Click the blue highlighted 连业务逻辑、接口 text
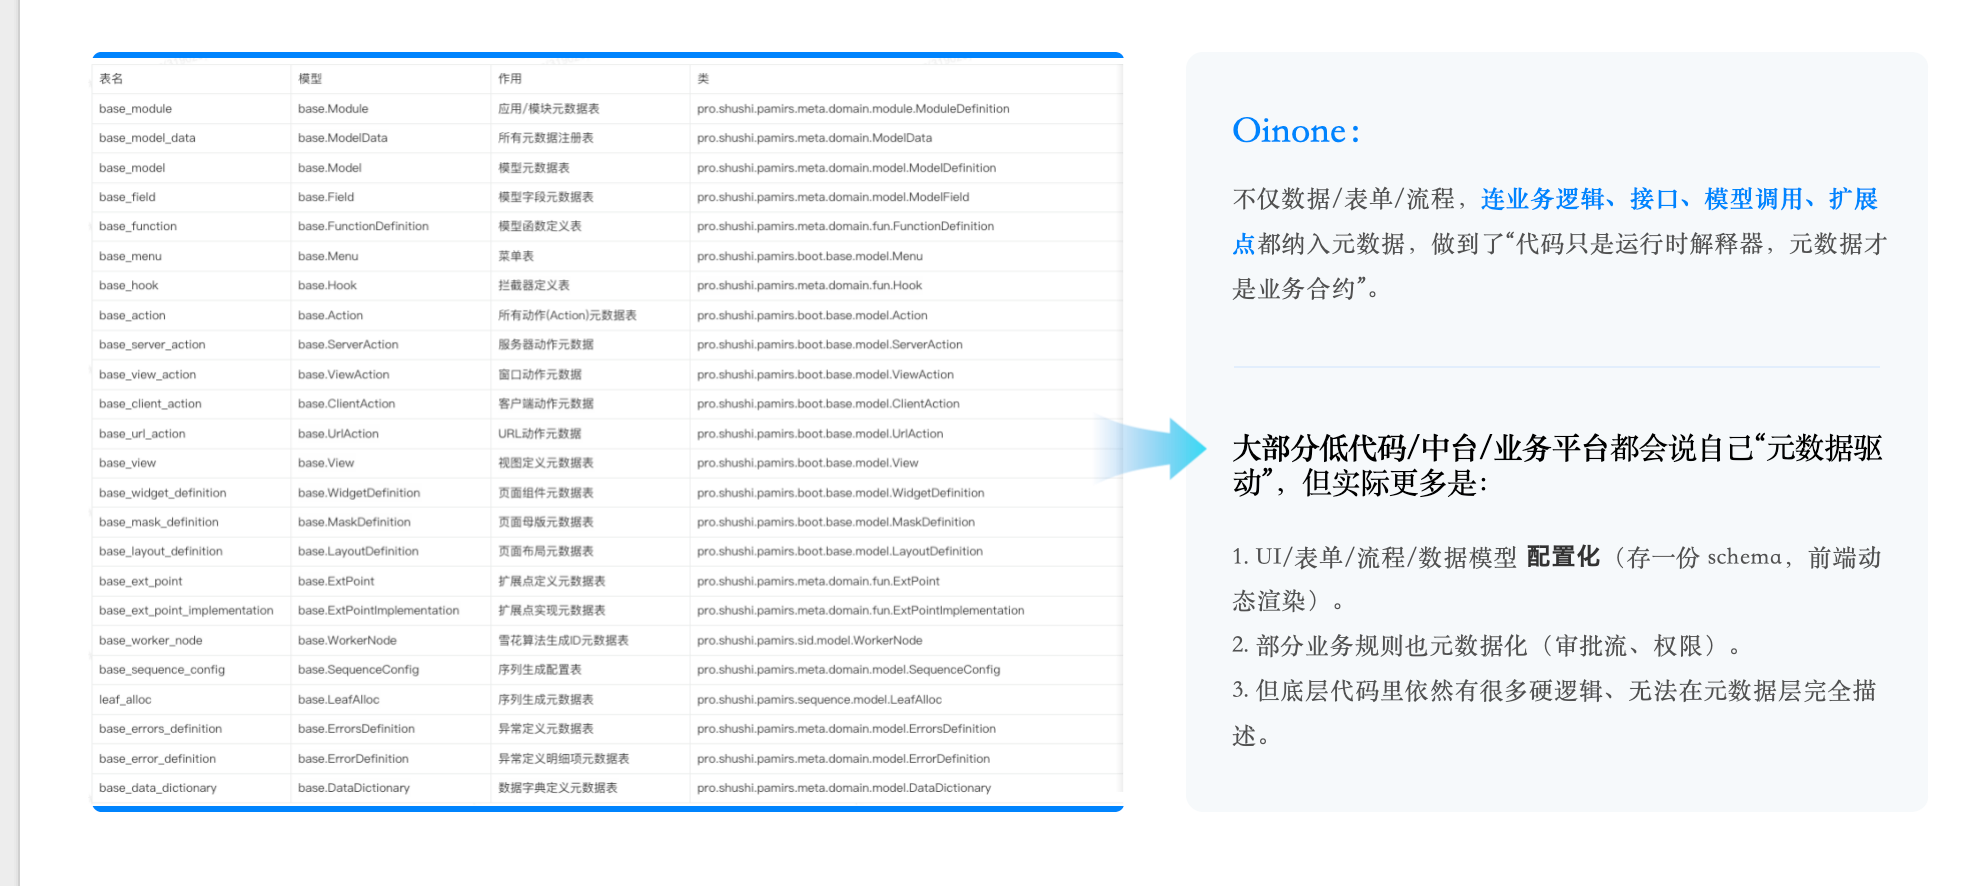The image size is (1976, 886). click(x=1580, y=199)
